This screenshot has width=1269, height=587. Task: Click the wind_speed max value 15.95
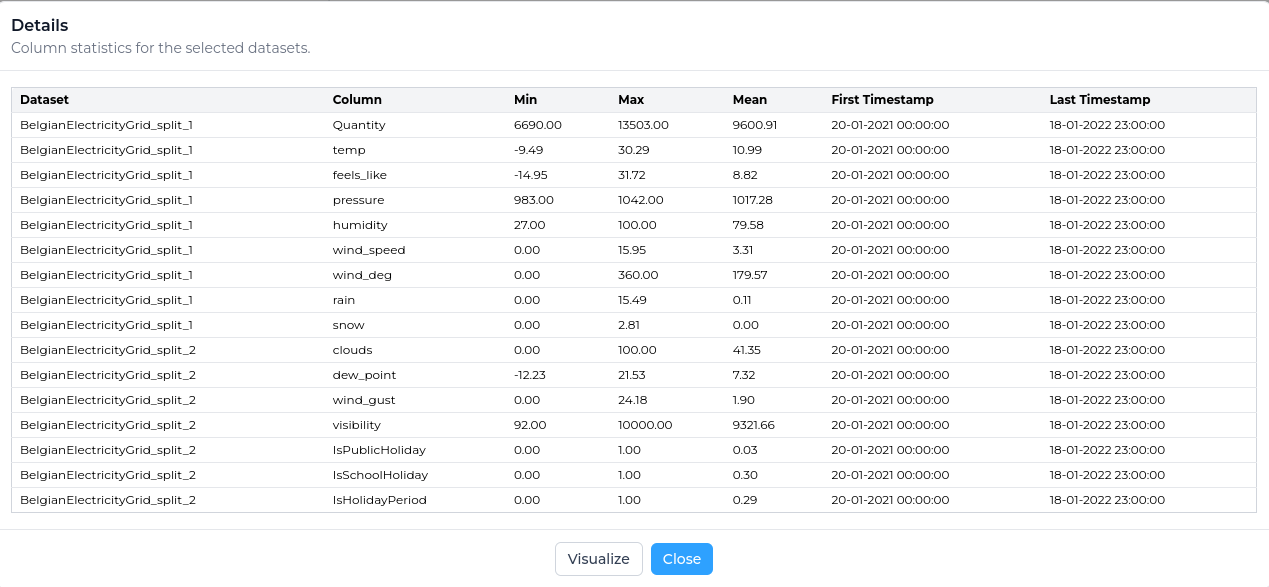[x=633, y=250]
